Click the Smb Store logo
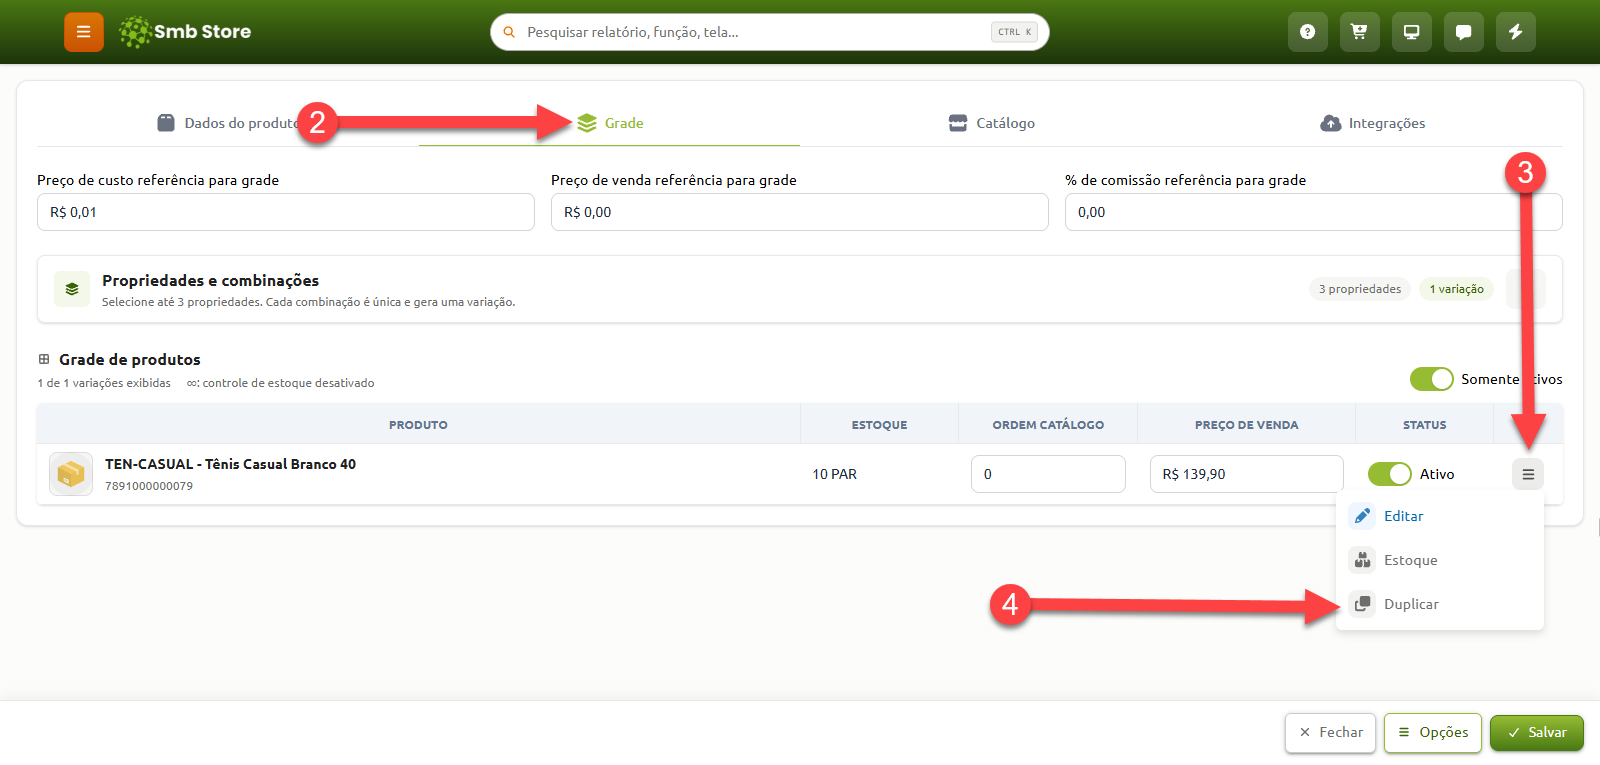1600x765 pixels. coord(185,32)
